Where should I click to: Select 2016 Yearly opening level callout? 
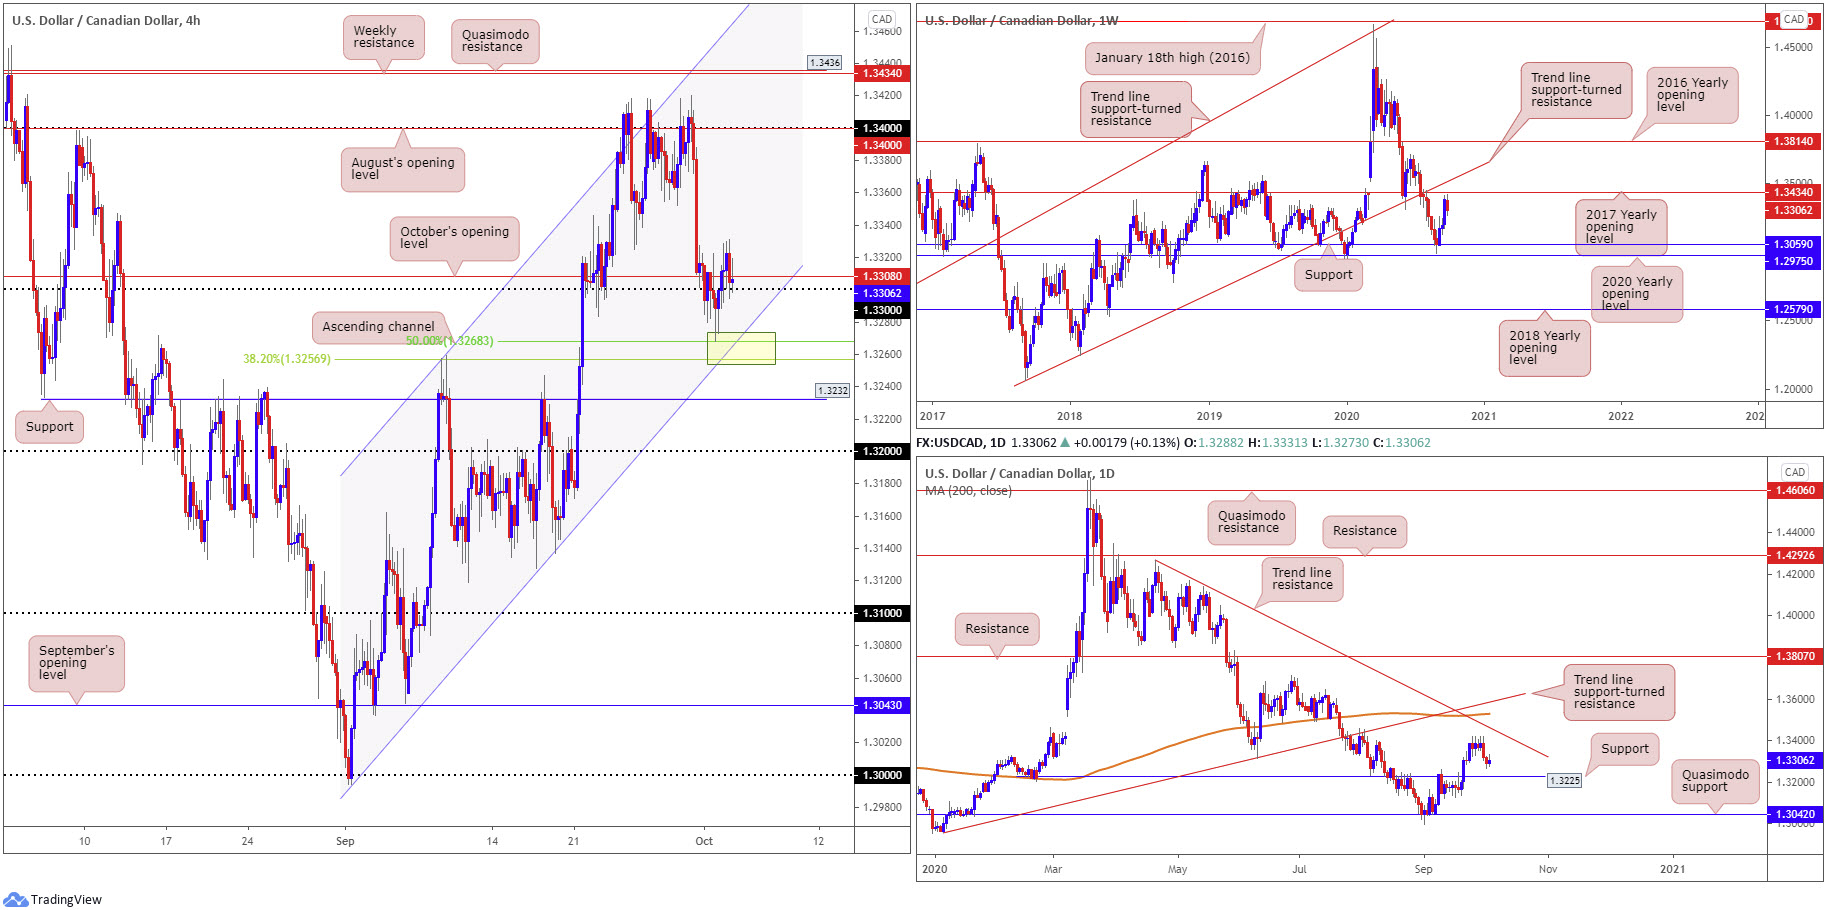(x=1692, y=95)
